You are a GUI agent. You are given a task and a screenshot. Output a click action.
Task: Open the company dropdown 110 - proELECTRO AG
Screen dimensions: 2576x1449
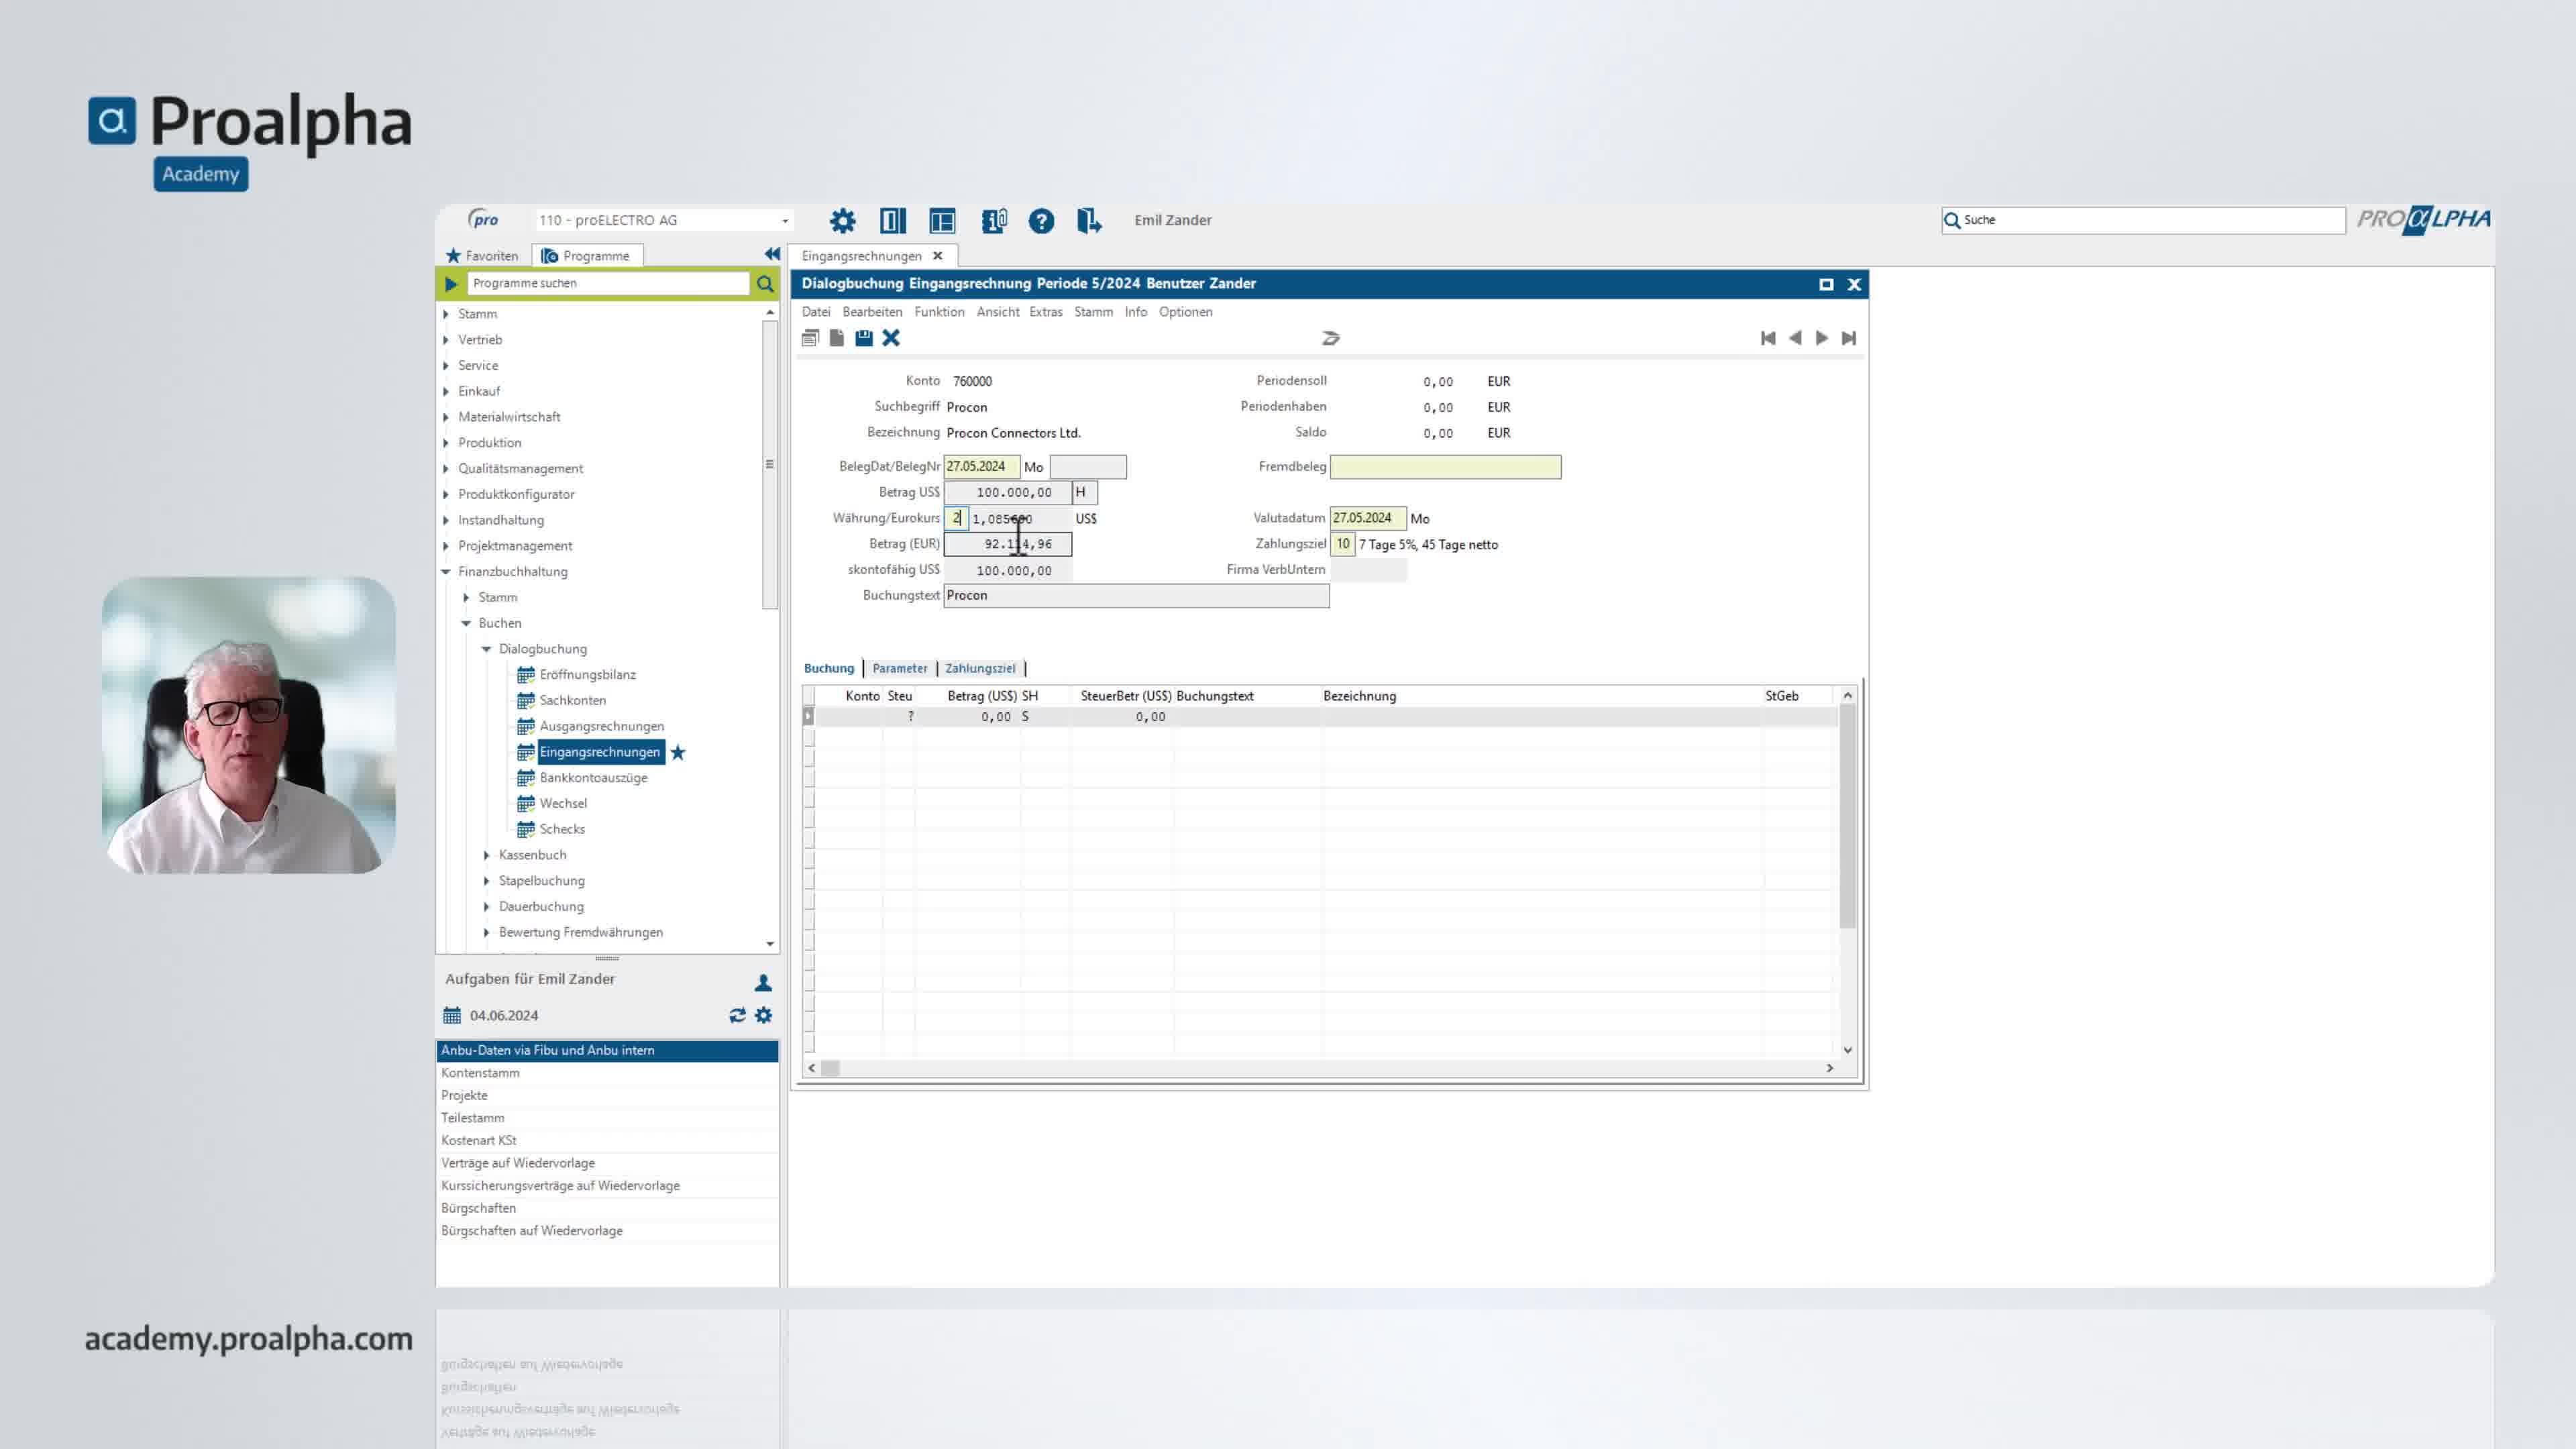tap(664, 220)
